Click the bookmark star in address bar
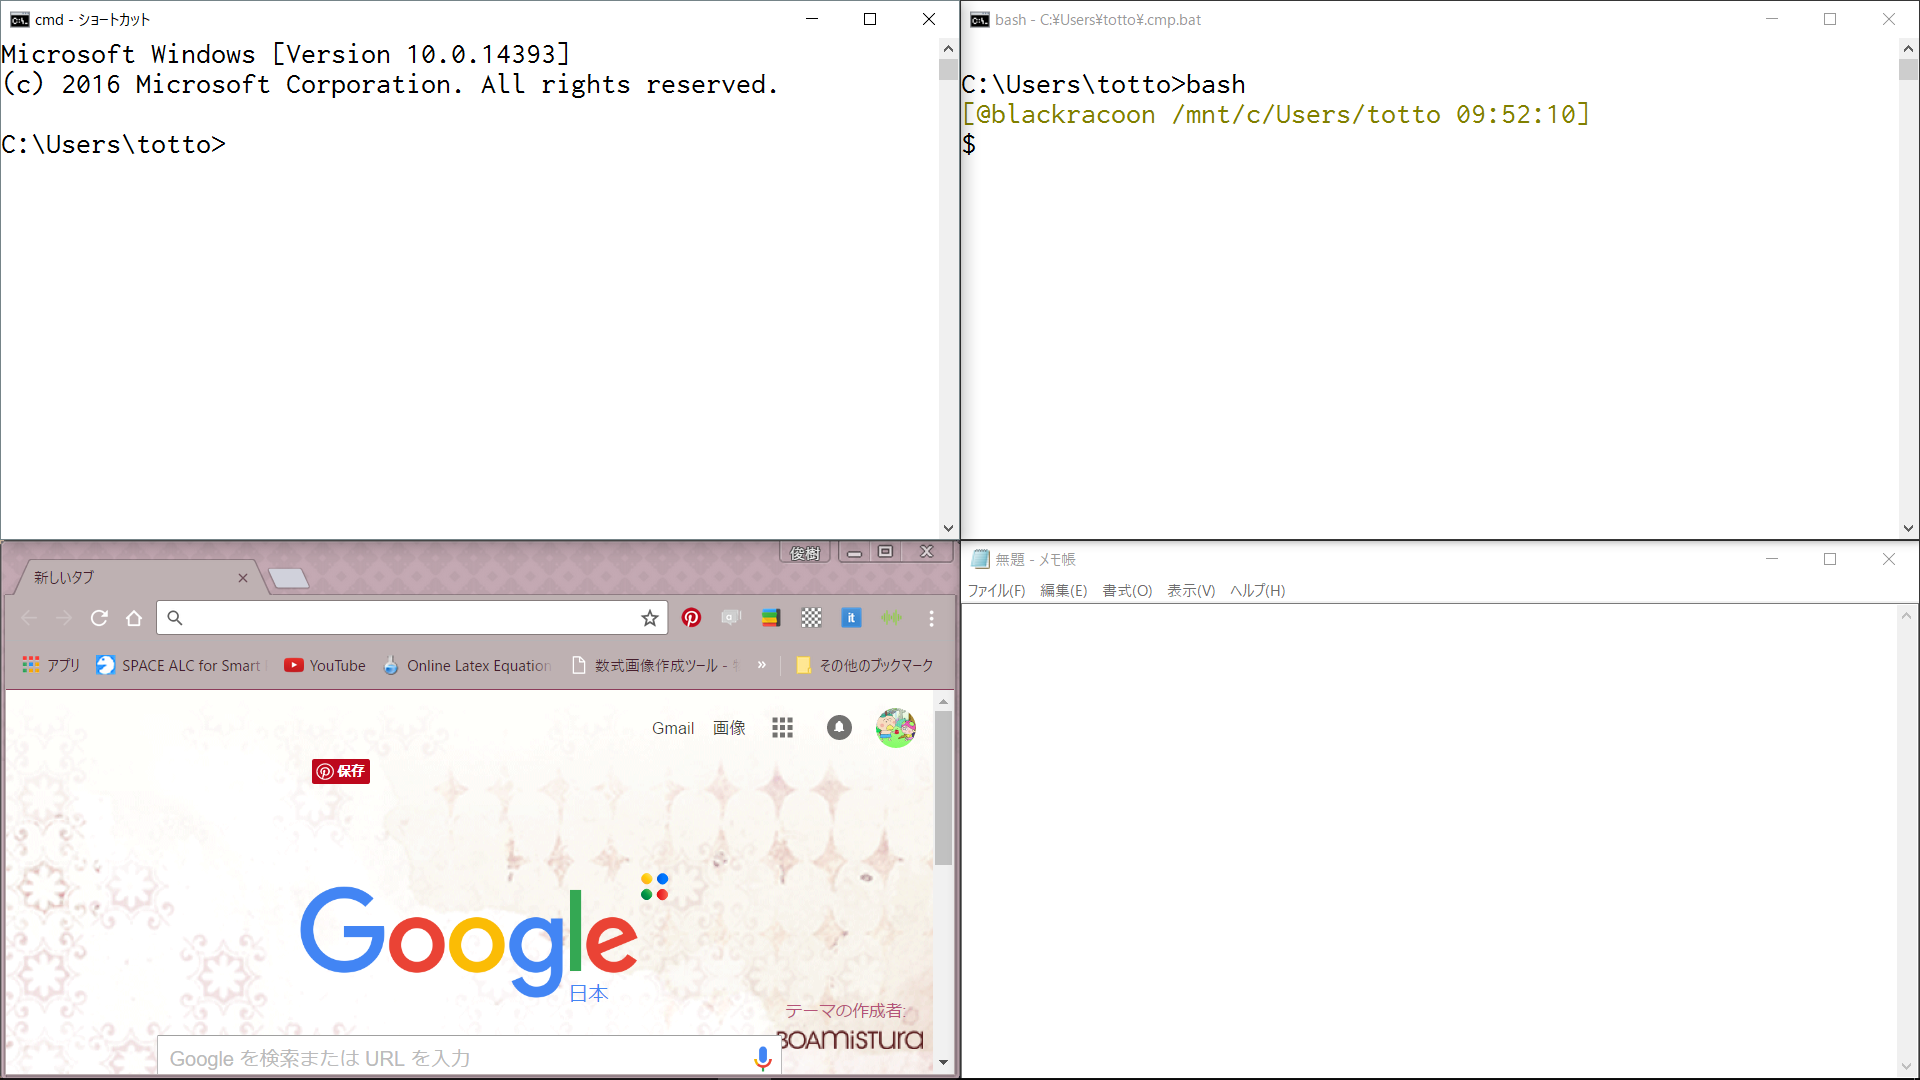This screenshot has height=1080, width=1920. click(x=650, y=618)
